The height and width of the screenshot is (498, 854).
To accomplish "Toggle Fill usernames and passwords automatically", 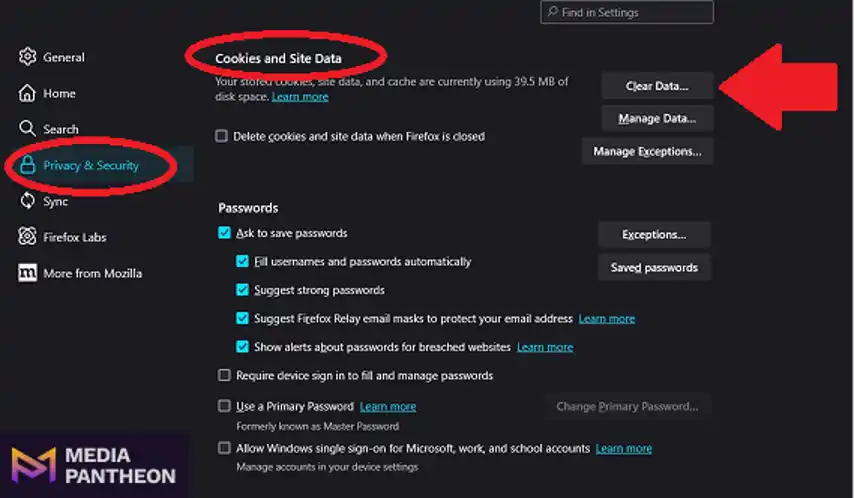I will pyautogui.click(x=242, y=261).
